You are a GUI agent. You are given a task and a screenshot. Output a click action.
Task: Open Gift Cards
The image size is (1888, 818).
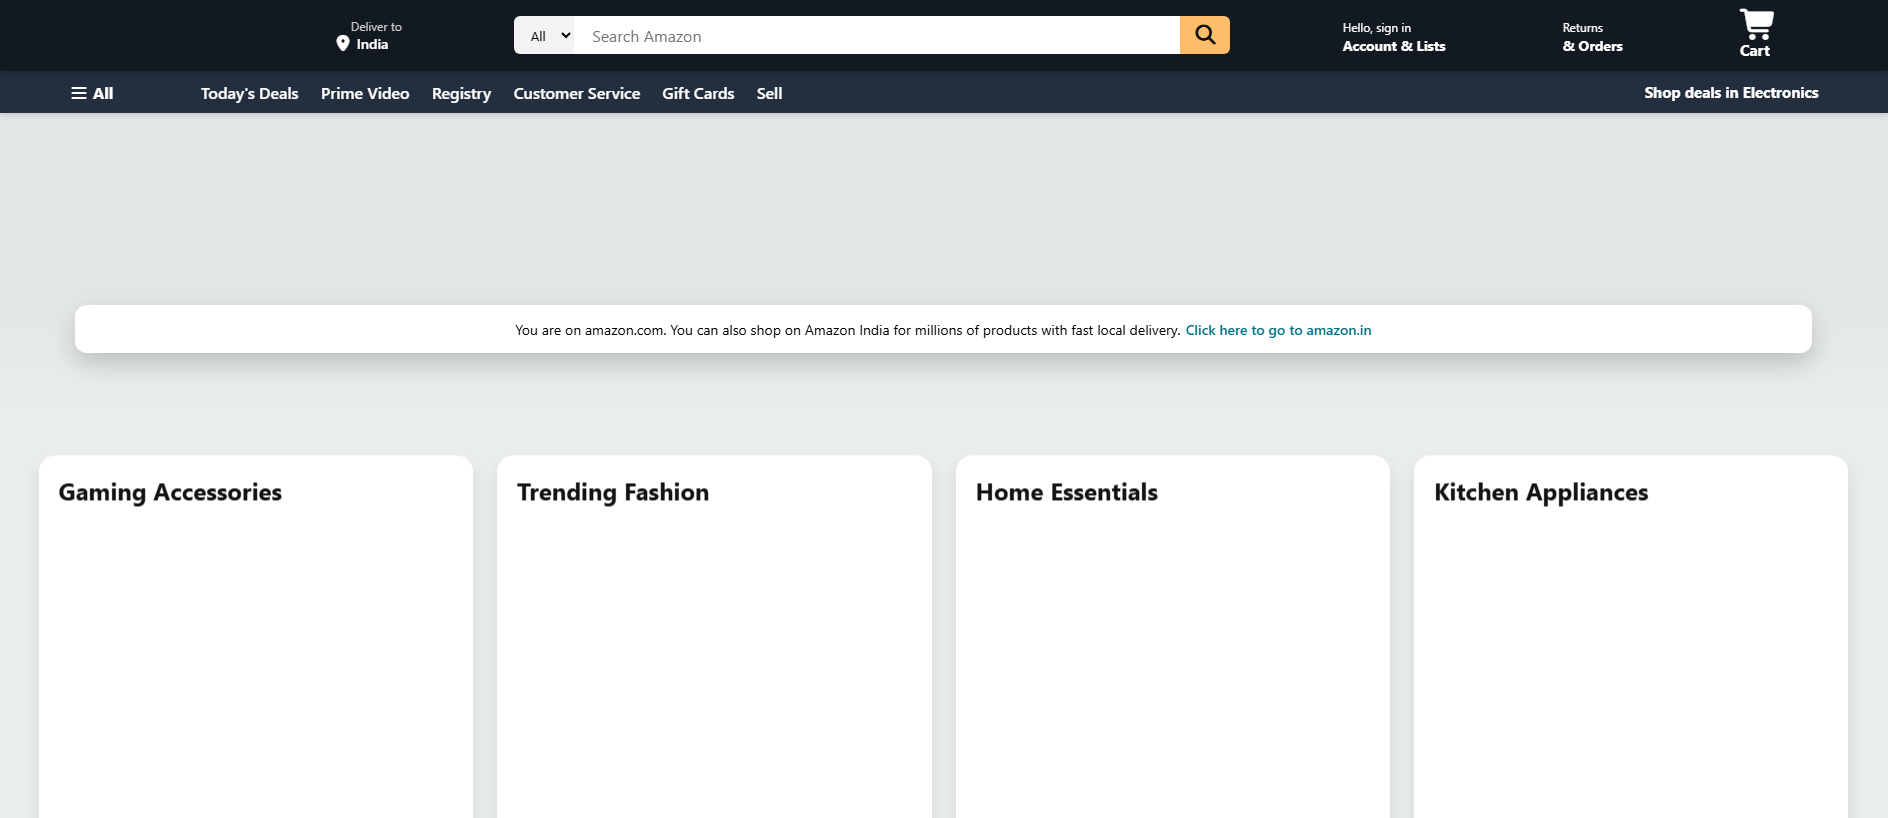(x=698, y=93)
